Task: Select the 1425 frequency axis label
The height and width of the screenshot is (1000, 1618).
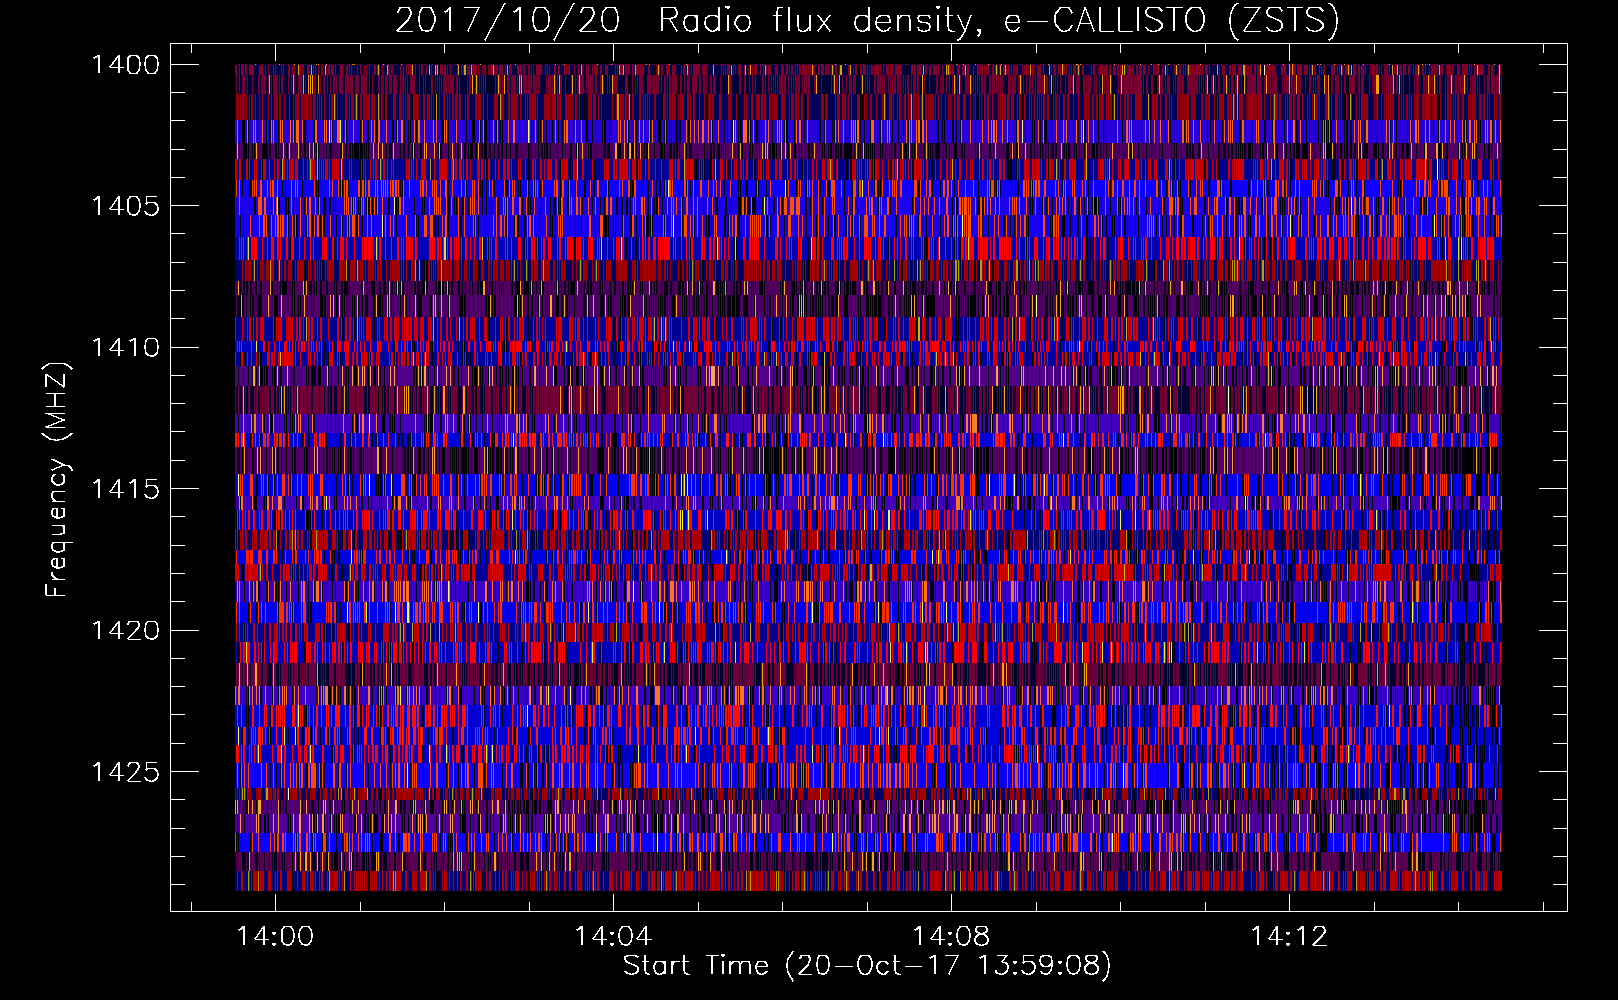Action: click(x=125, y=772)
